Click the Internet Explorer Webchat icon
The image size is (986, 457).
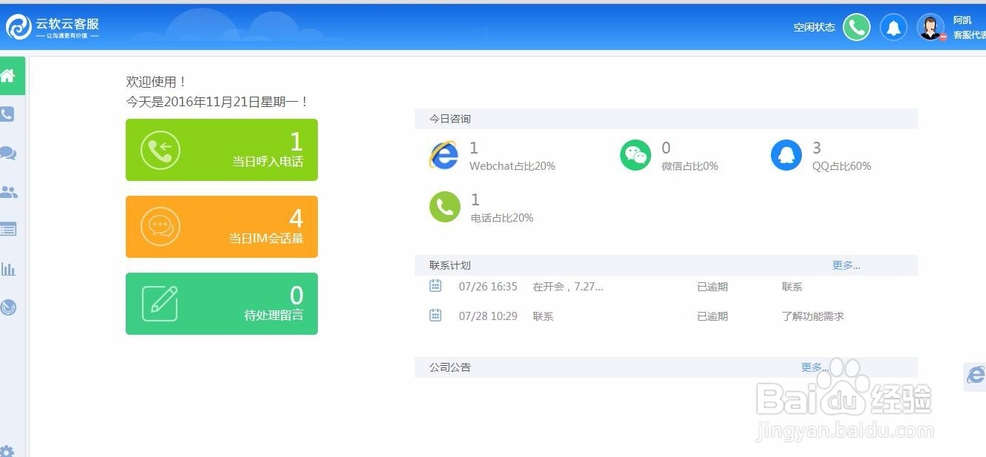click(x=444, y=155)
